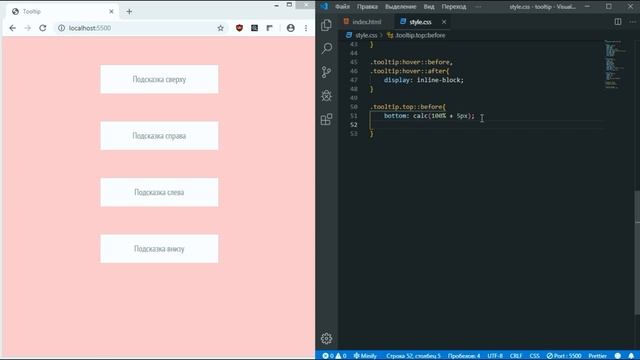Click the dark square browser extension icon
Screen dimensions: 640x360
click(x=254, y=28)
